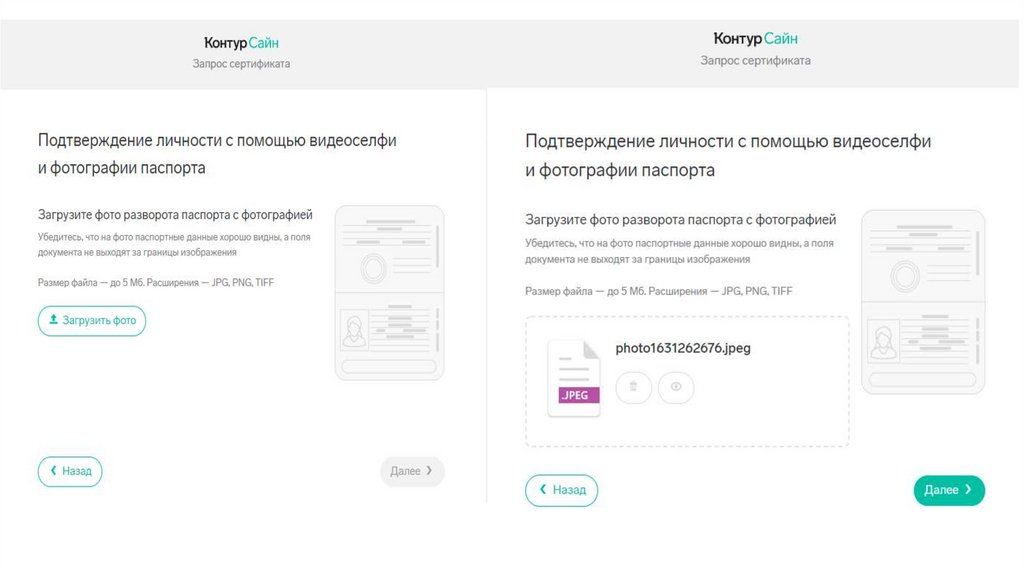Click Назад below the uploaded file box
1024x574 pixels.
point(562,490)
